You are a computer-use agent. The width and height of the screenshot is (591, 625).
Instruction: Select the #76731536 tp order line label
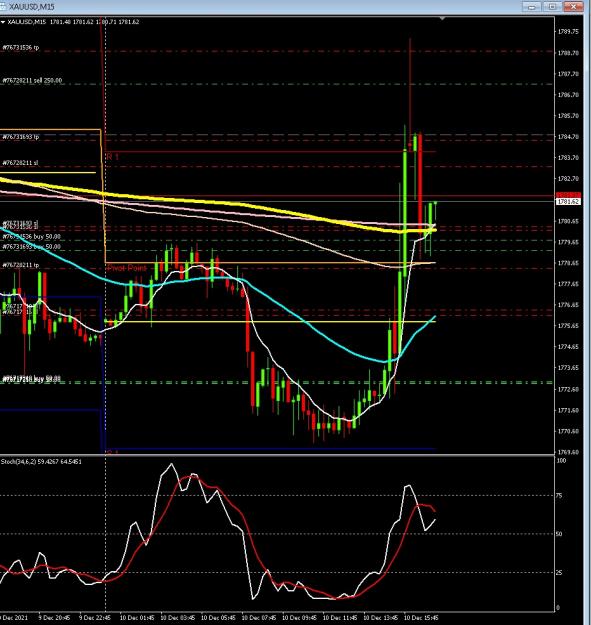tap(21, 47)
